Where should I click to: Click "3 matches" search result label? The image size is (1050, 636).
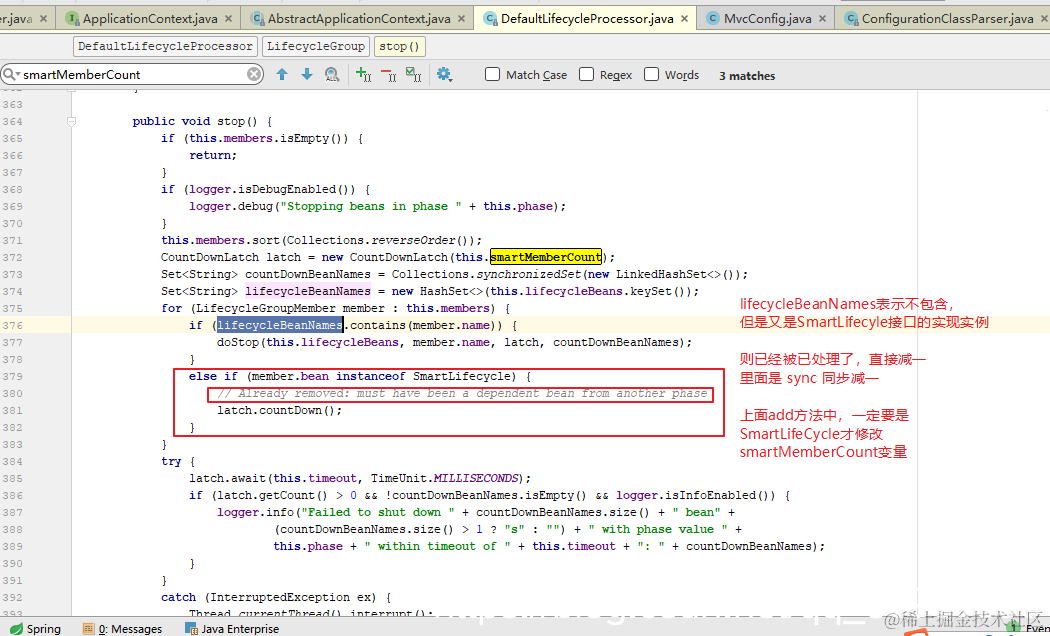click(x=747, y=76)
